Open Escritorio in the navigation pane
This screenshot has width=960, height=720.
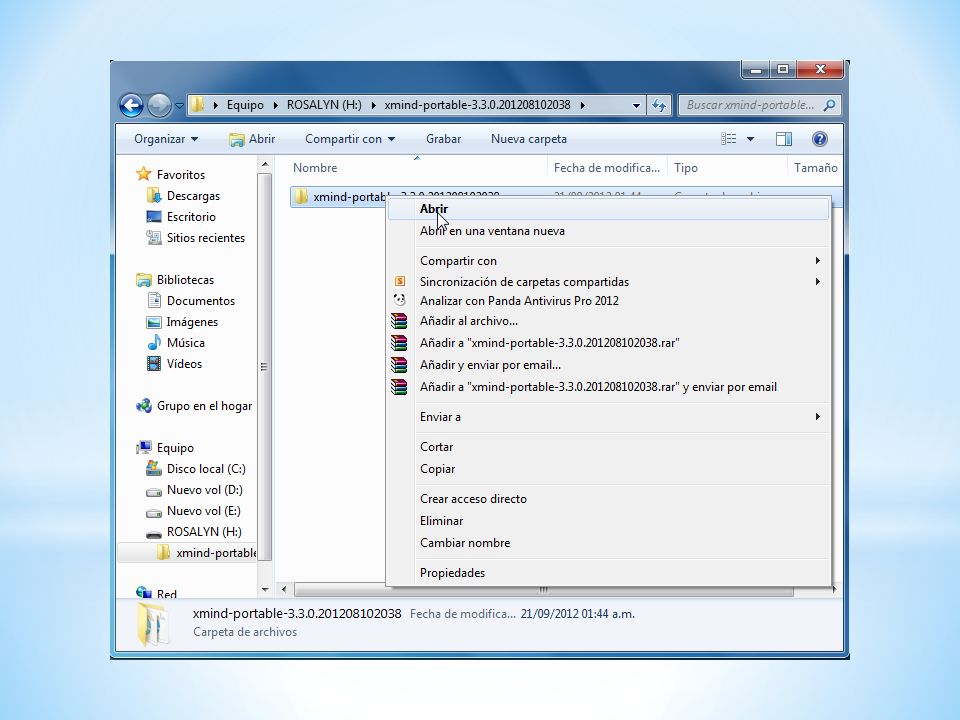(x=181, y=217)
